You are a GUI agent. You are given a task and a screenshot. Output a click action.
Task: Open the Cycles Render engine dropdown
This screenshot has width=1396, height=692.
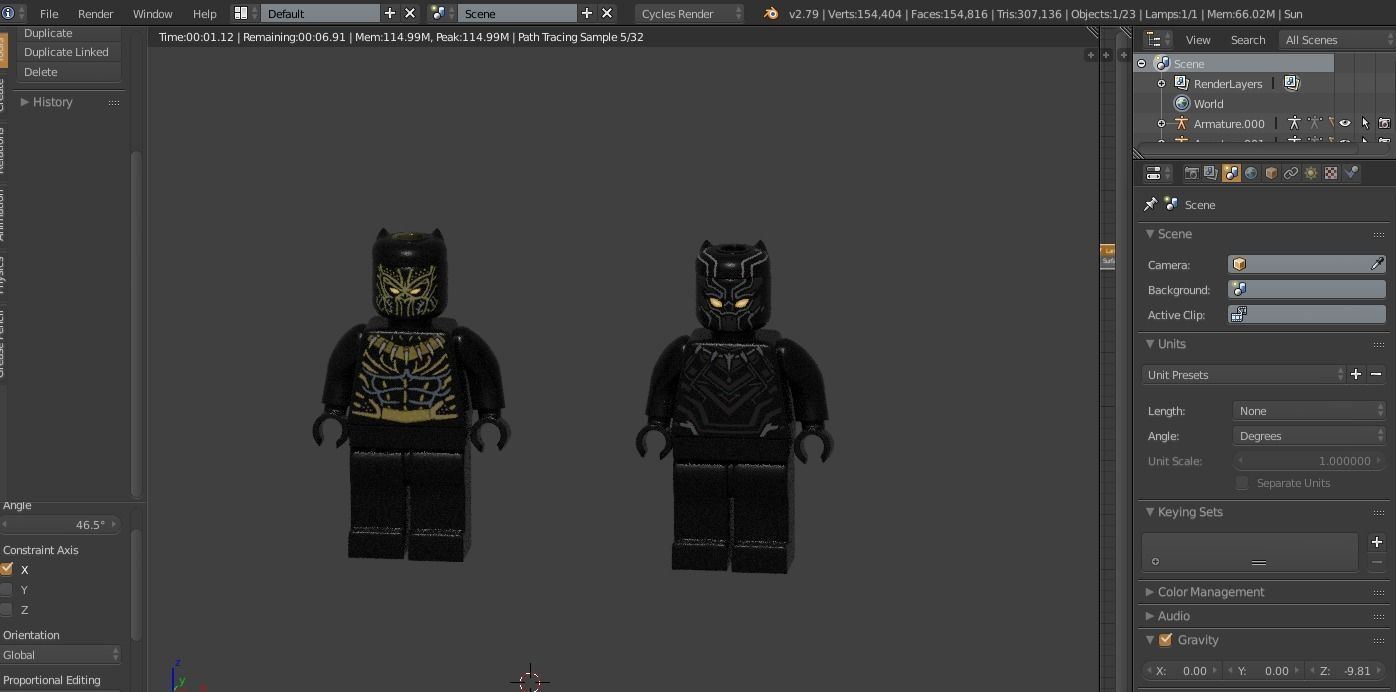(690, 13)
